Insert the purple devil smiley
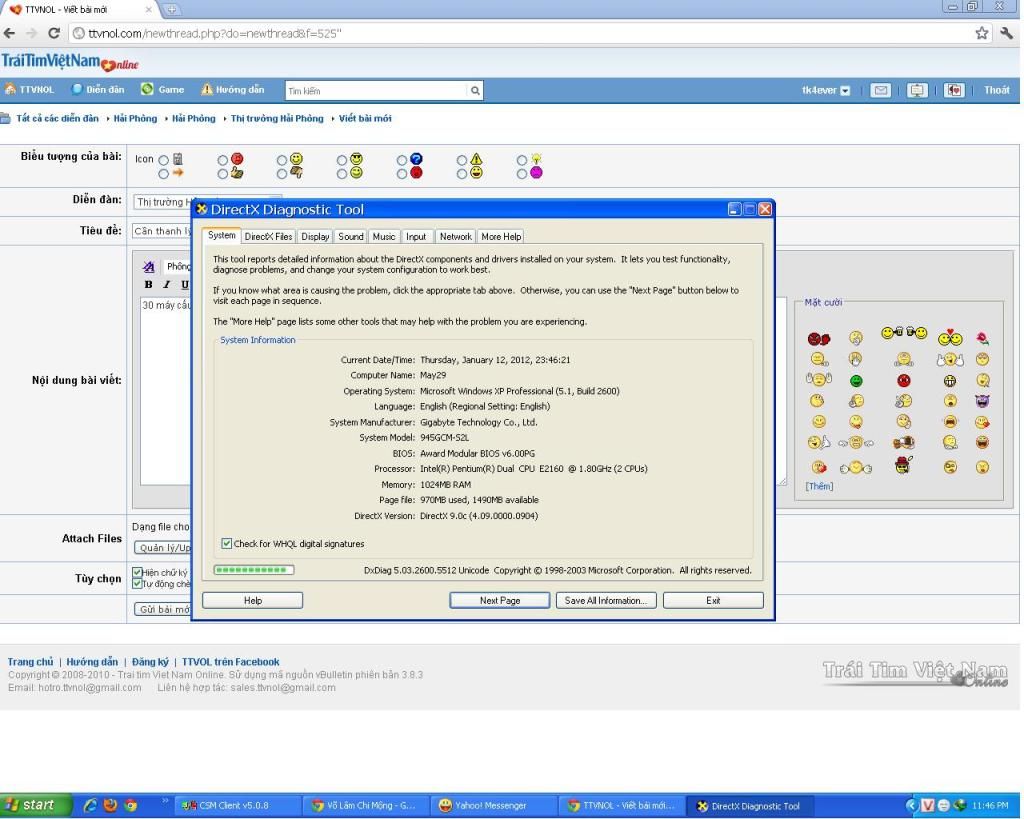The width and height of the screenshot is (1024, 819). coord(982,400)
